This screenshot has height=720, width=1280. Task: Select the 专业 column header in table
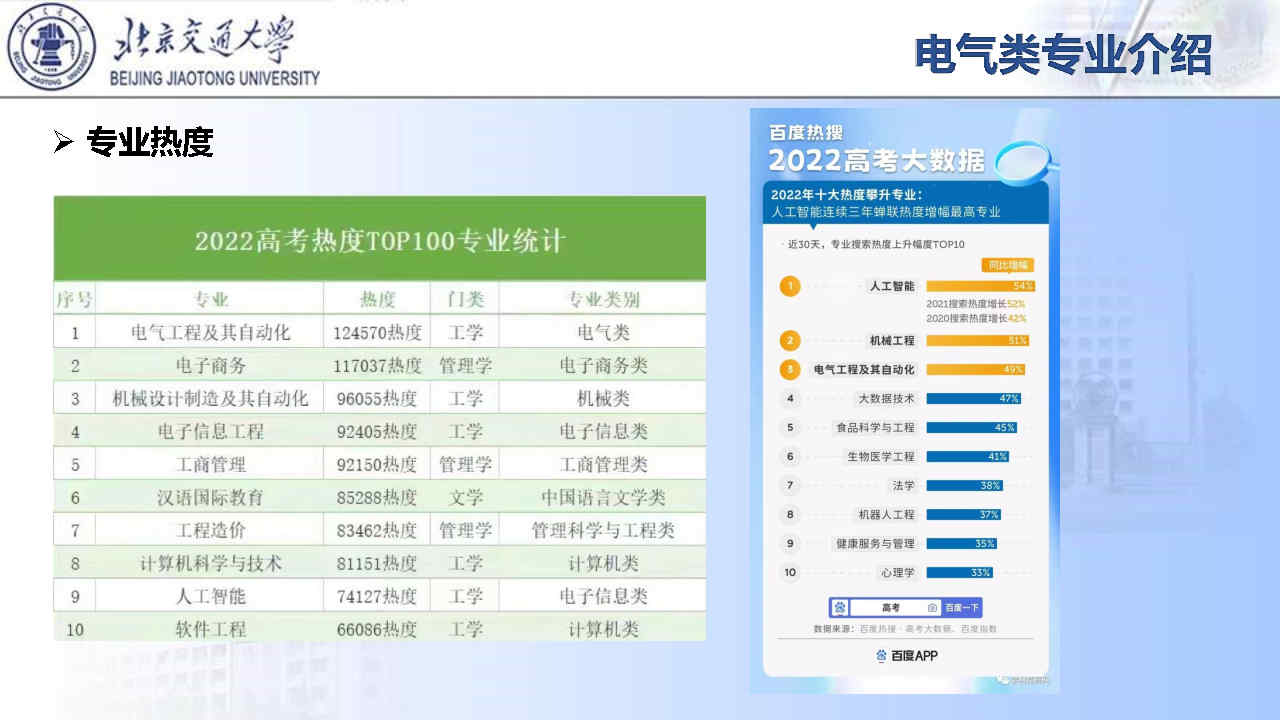(210, 299)
